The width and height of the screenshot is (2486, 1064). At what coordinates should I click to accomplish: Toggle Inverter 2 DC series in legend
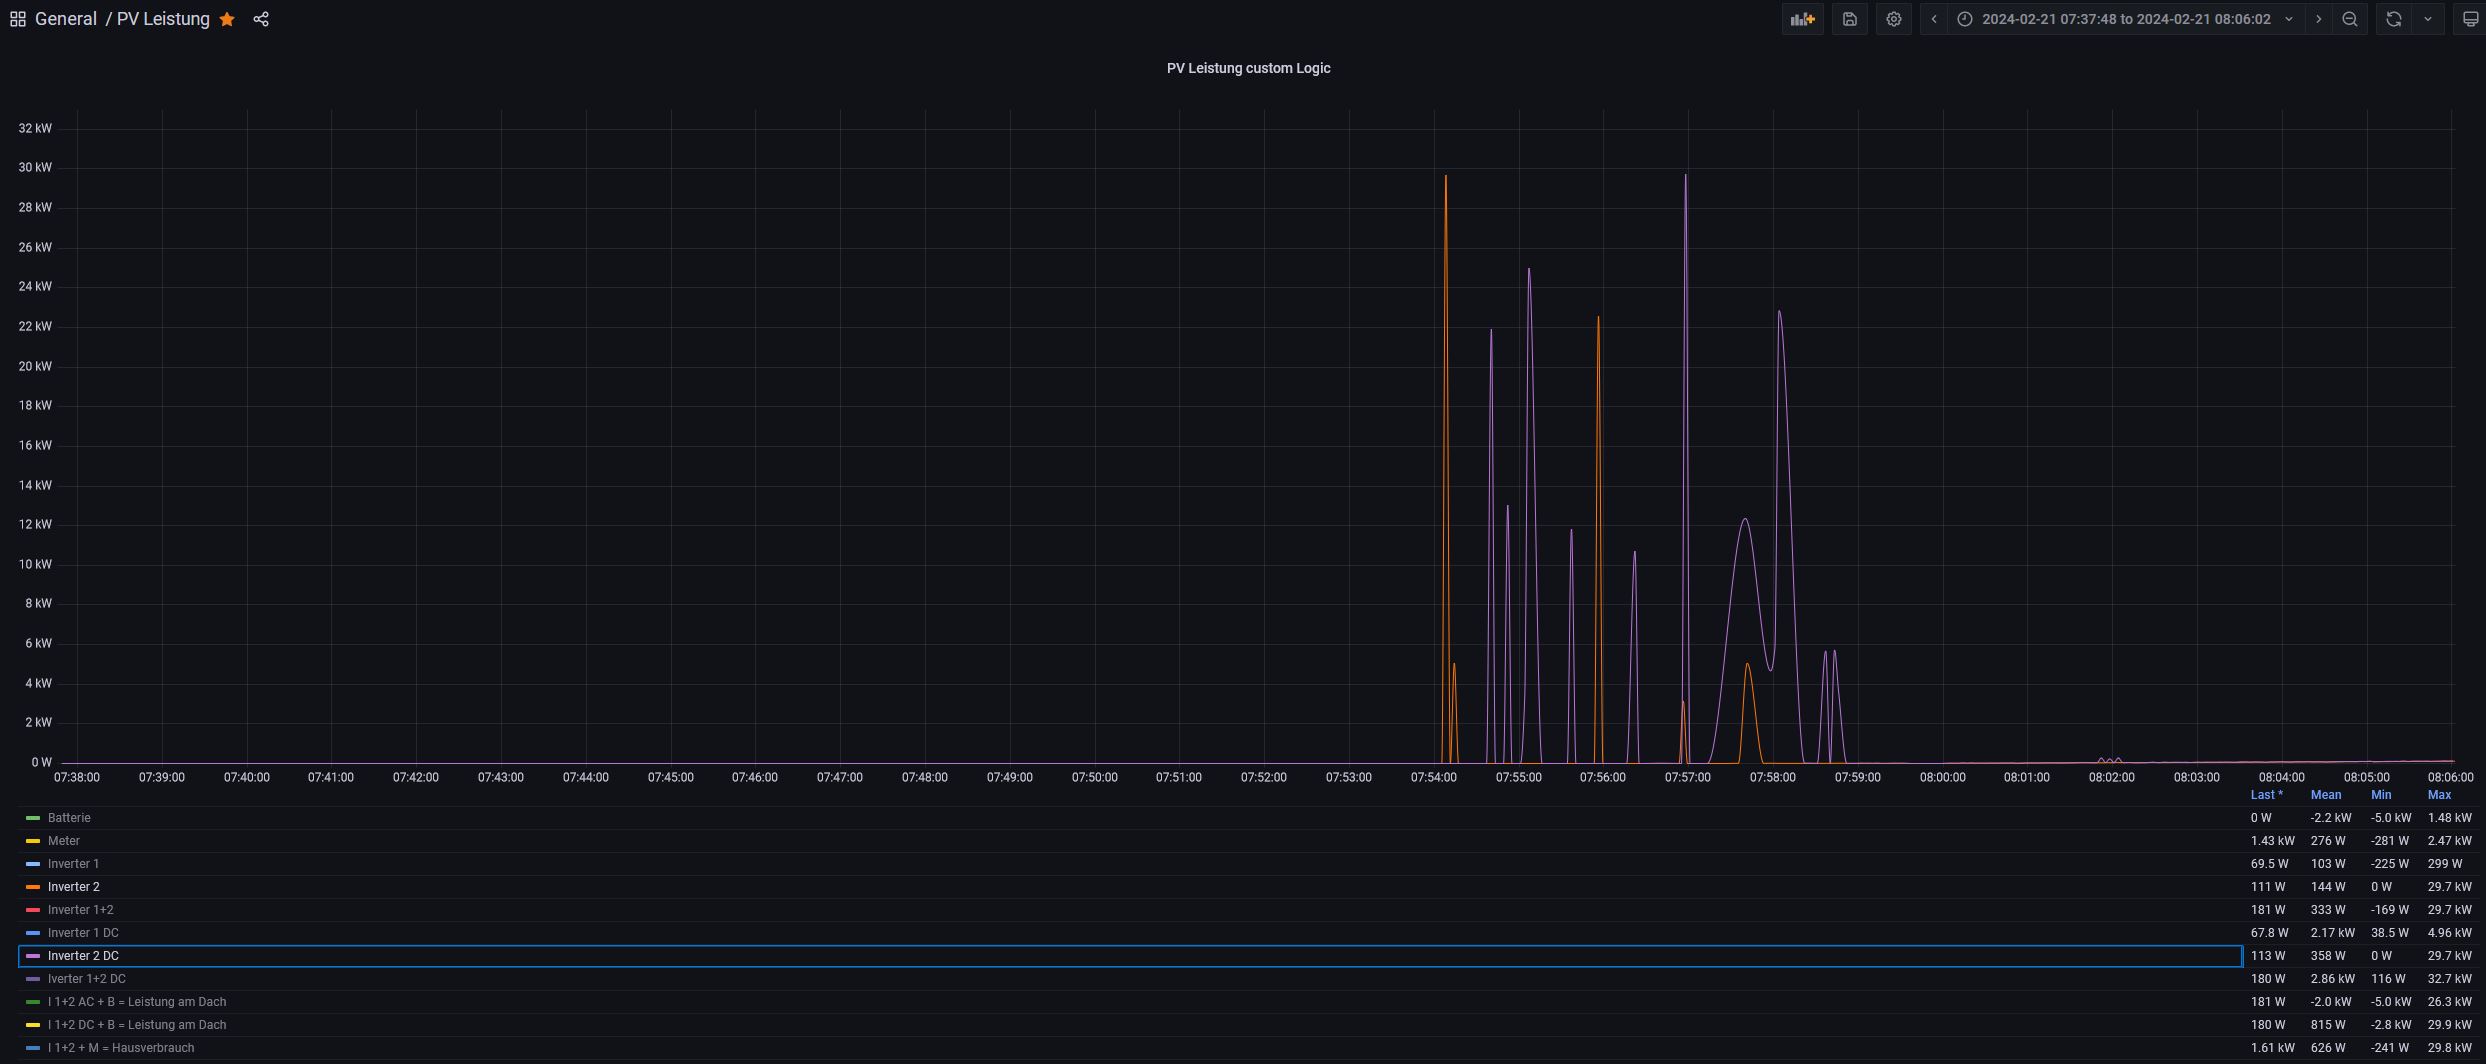click(83, 956)
